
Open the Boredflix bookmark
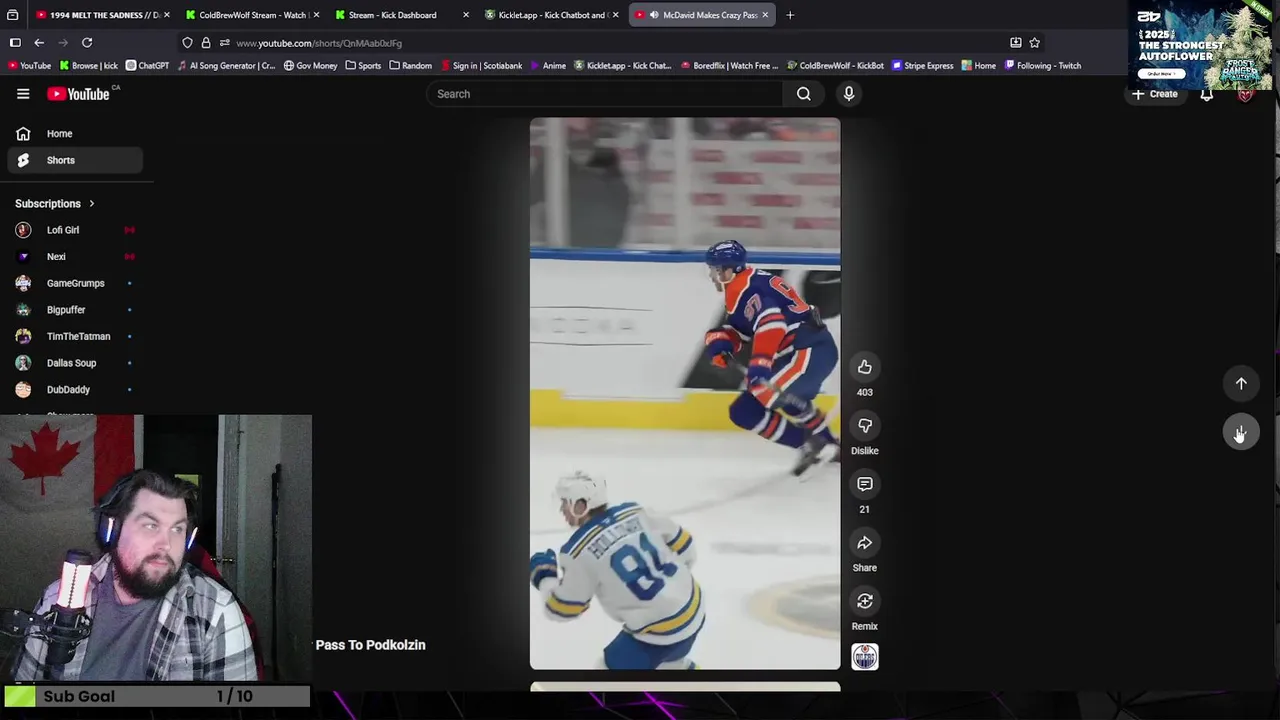[x=729, y=66]
